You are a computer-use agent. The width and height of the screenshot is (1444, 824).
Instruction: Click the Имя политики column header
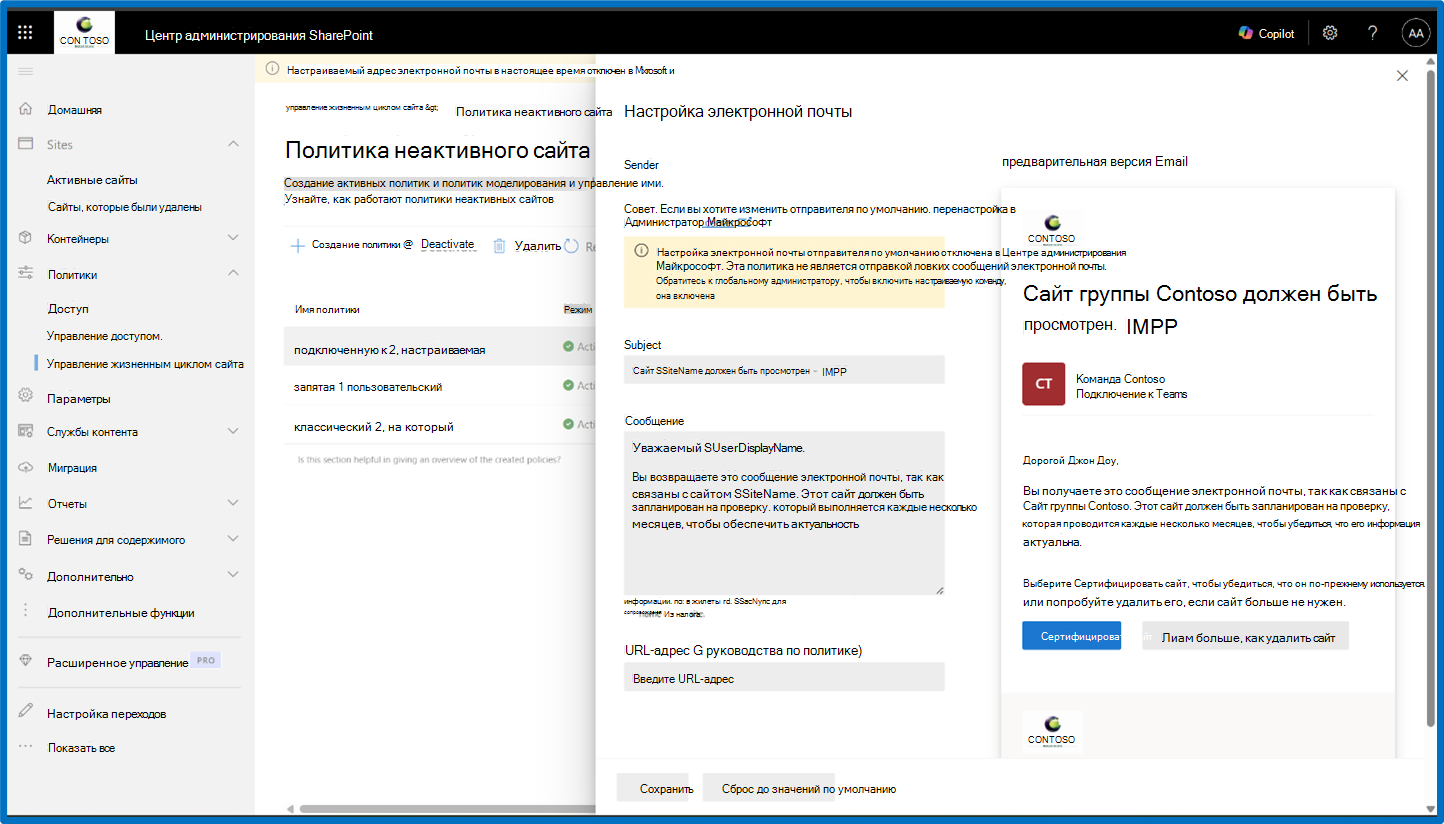[328, 309]
